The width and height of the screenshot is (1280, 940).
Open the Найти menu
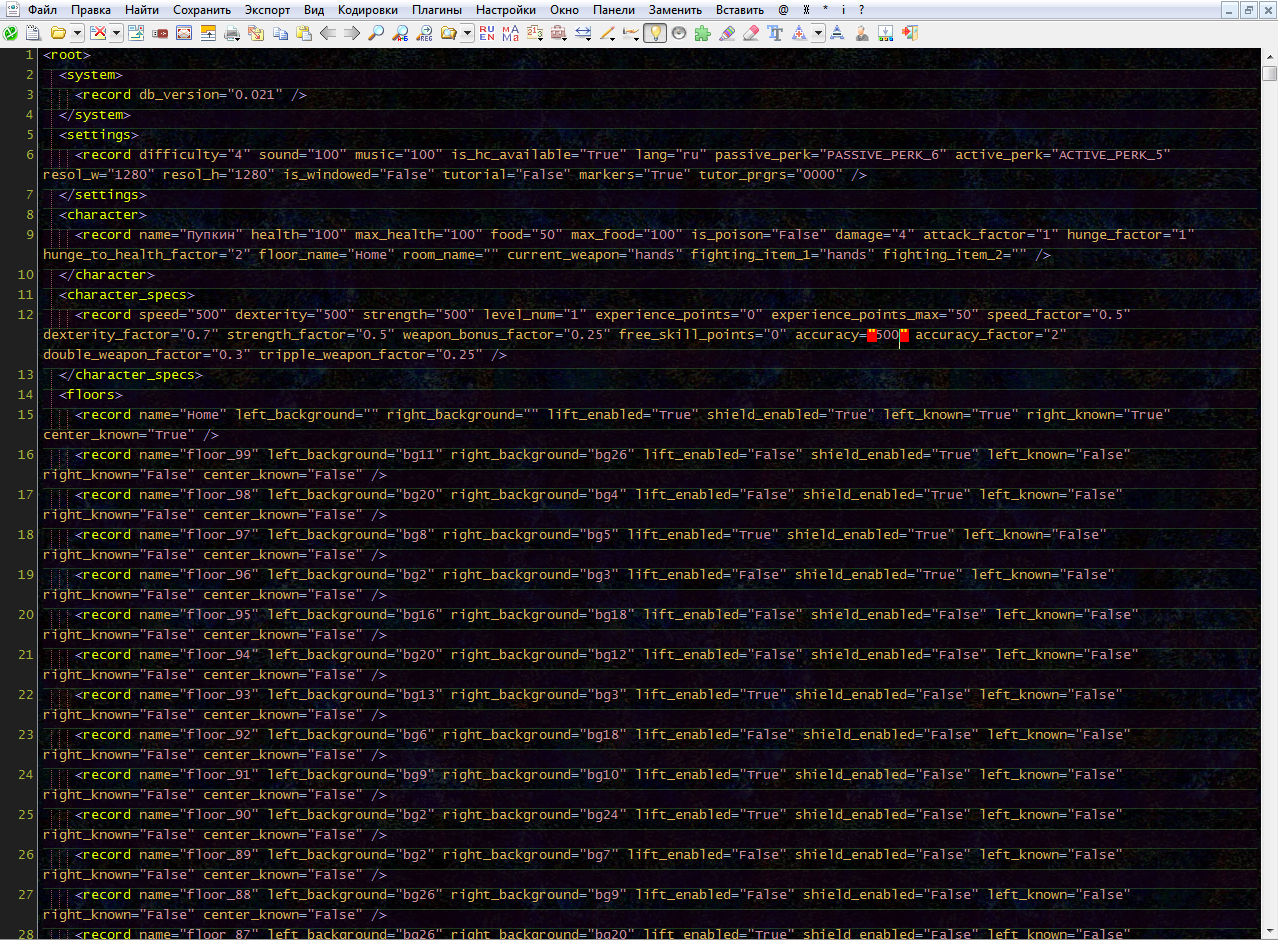click(x=142, y=10)
